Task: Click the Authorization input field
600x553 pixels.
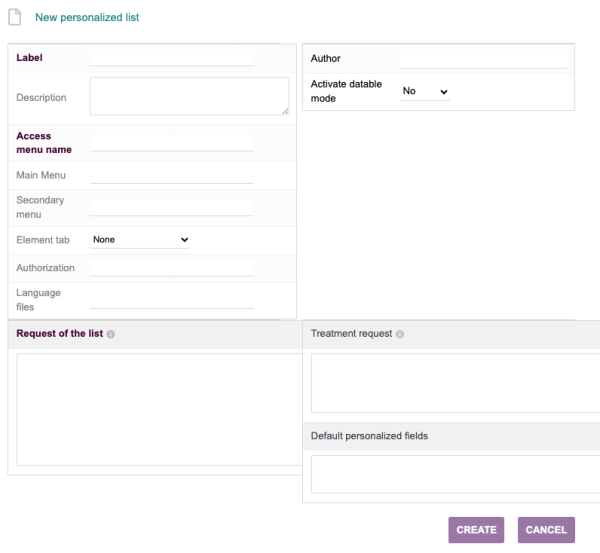Action: (172, 268)
